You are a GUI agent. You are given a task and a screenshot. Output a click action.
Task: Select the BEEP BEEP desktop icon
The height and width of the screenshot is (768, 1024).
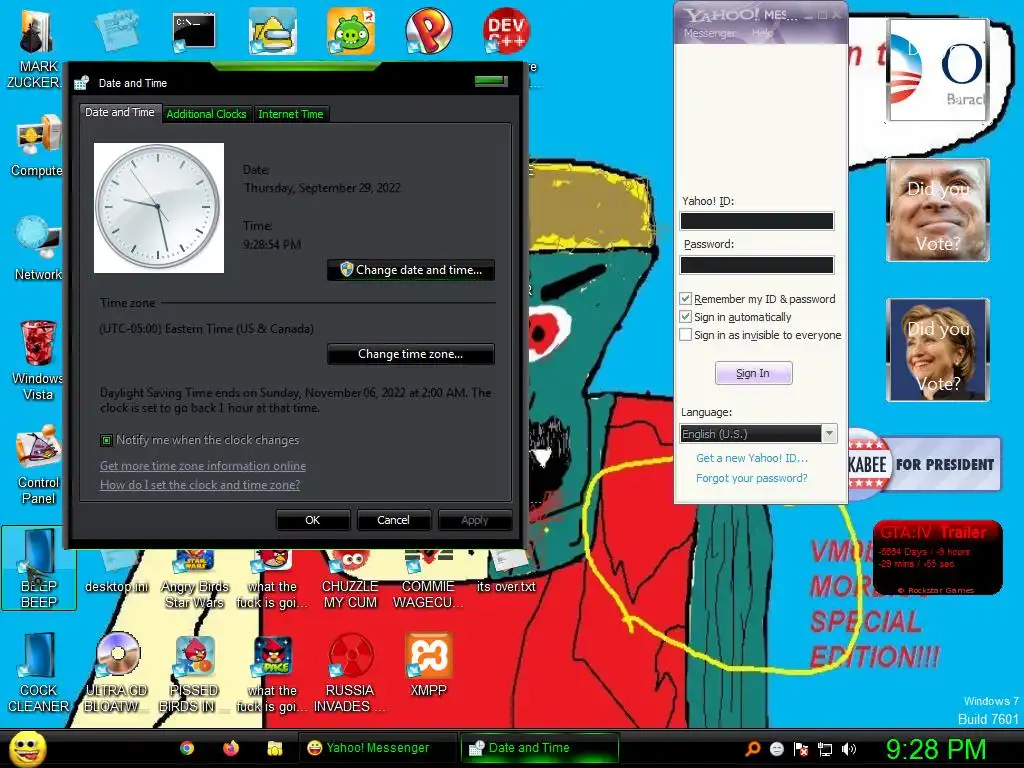pyautogui.click(x=39, y=568)
